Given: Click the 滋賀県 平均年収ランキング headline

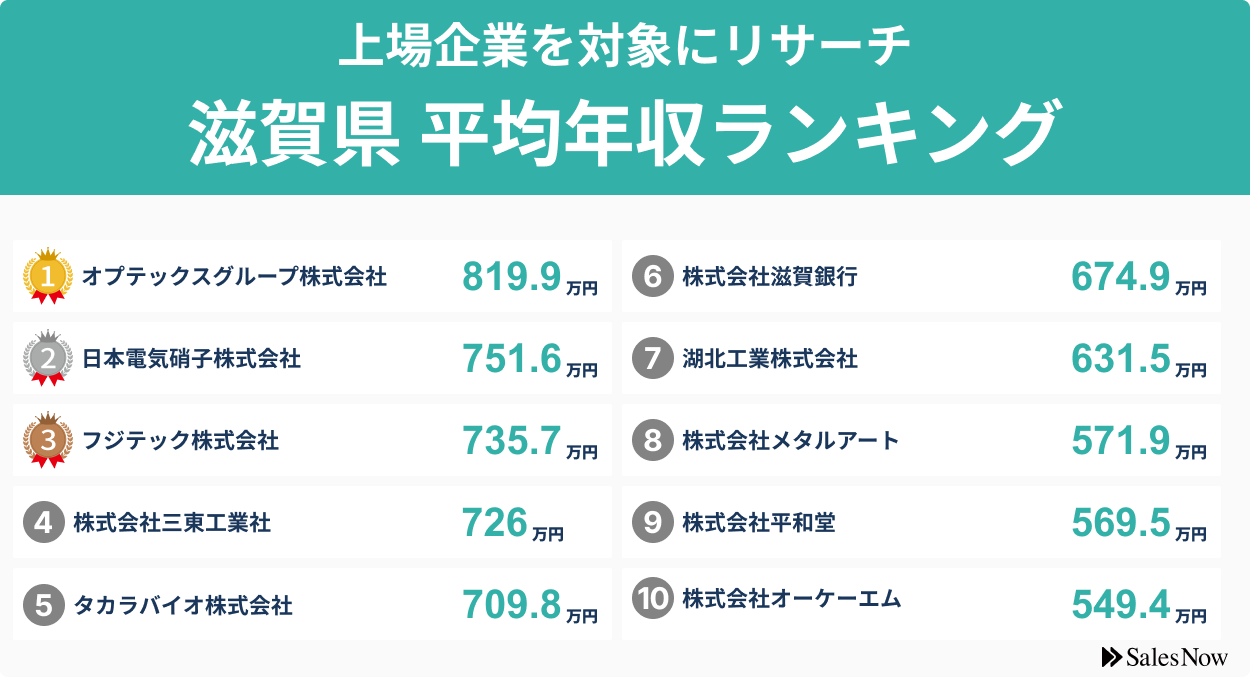Looking at the screenshot, I should point(624,133).
